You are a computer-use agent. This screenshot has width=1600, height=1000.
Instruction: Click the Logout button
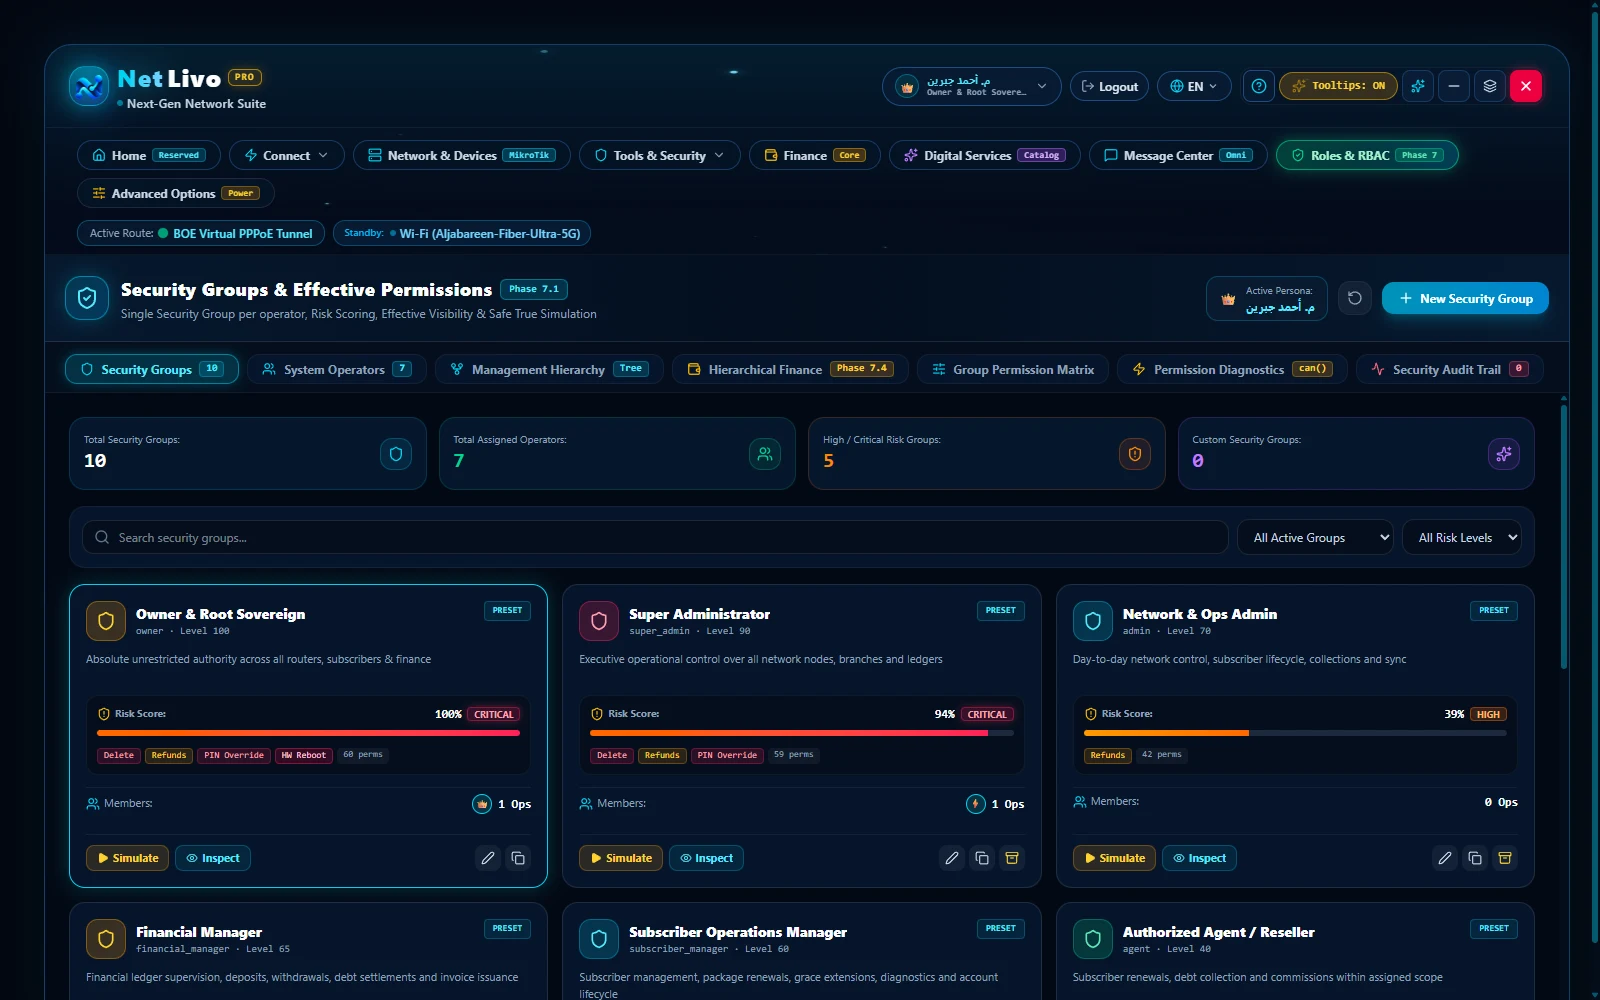click(x=1110, y=86)
